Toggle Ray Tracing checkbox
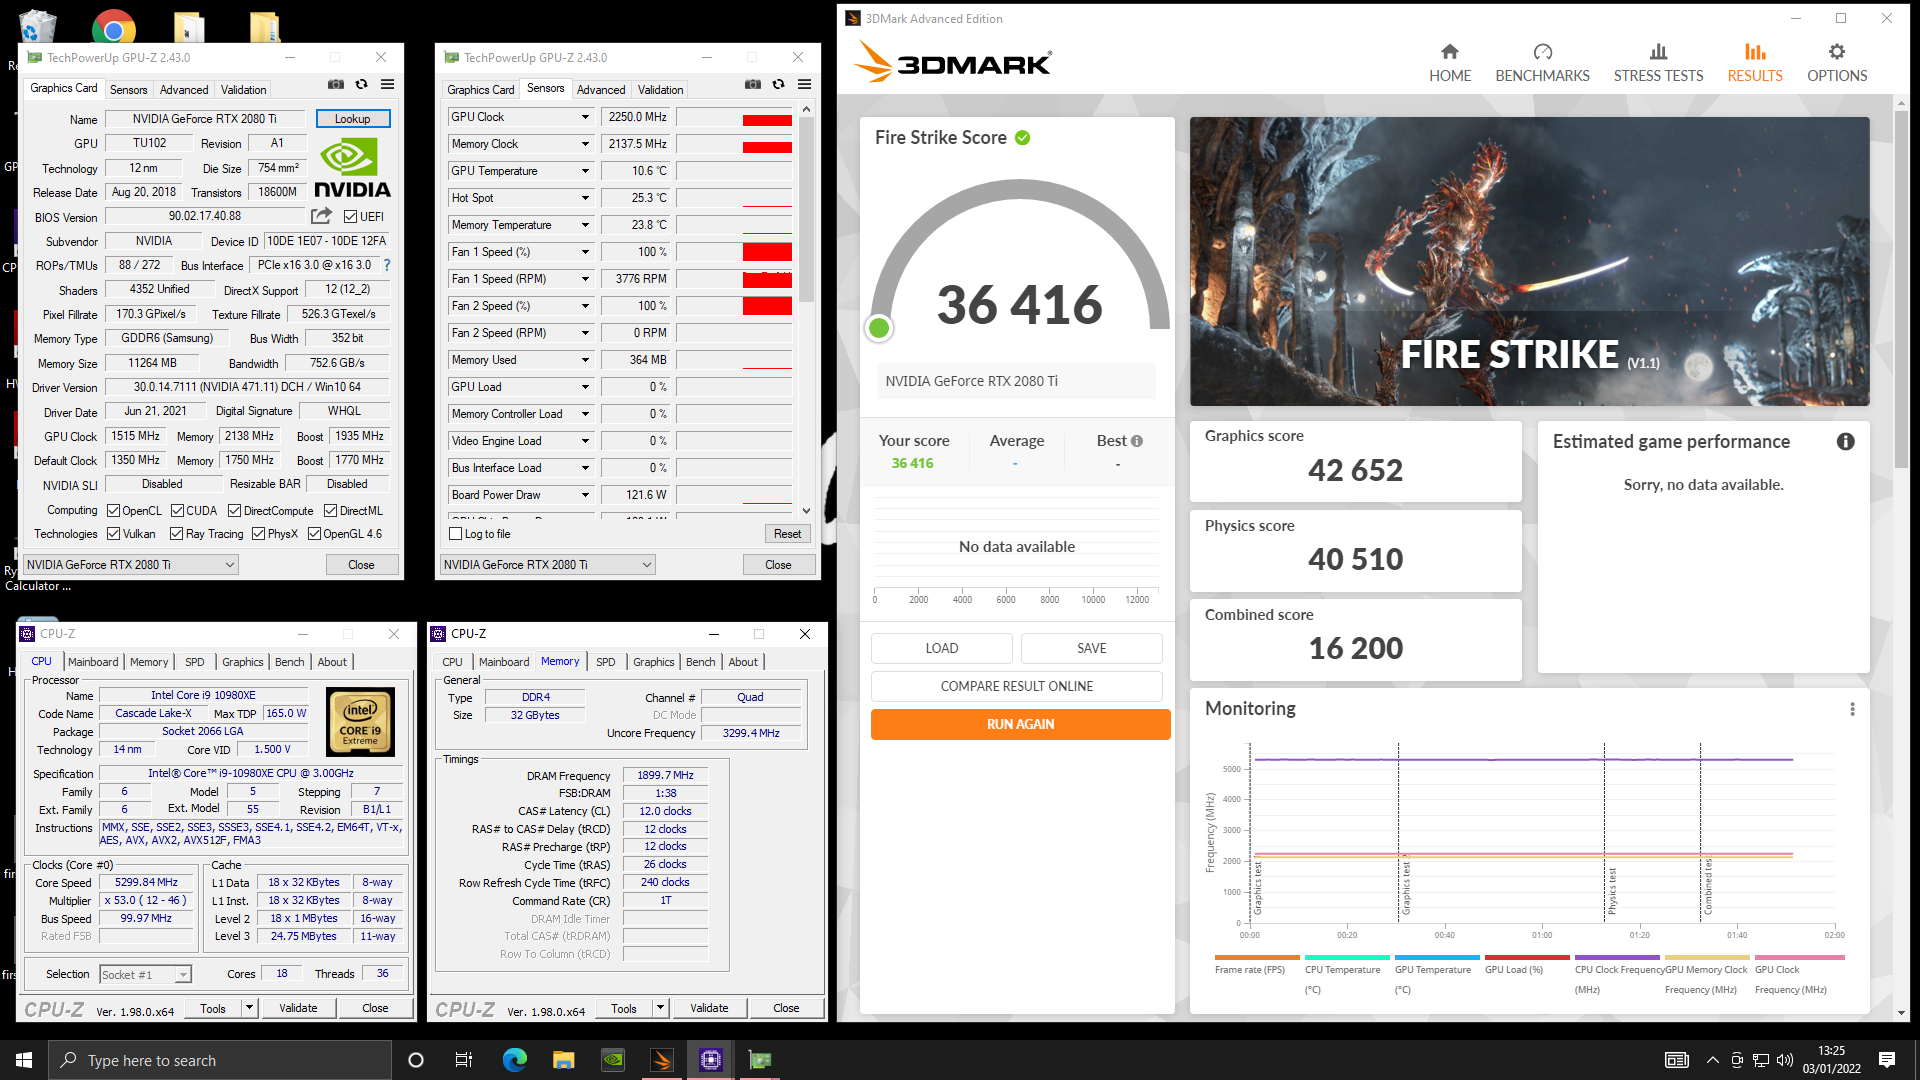 tap(177, 534)
